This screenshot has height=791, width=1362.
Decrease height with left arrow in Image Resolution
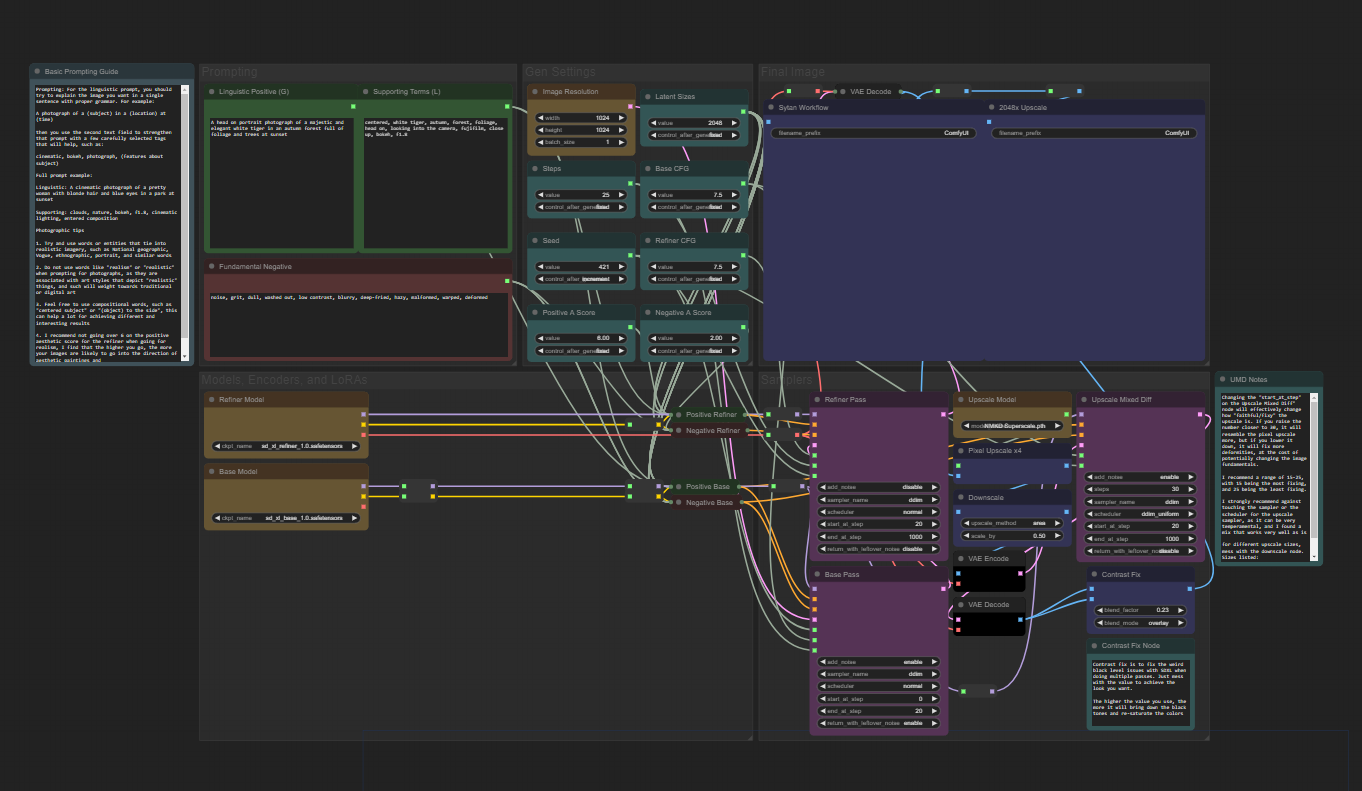(x=542, y=130)
